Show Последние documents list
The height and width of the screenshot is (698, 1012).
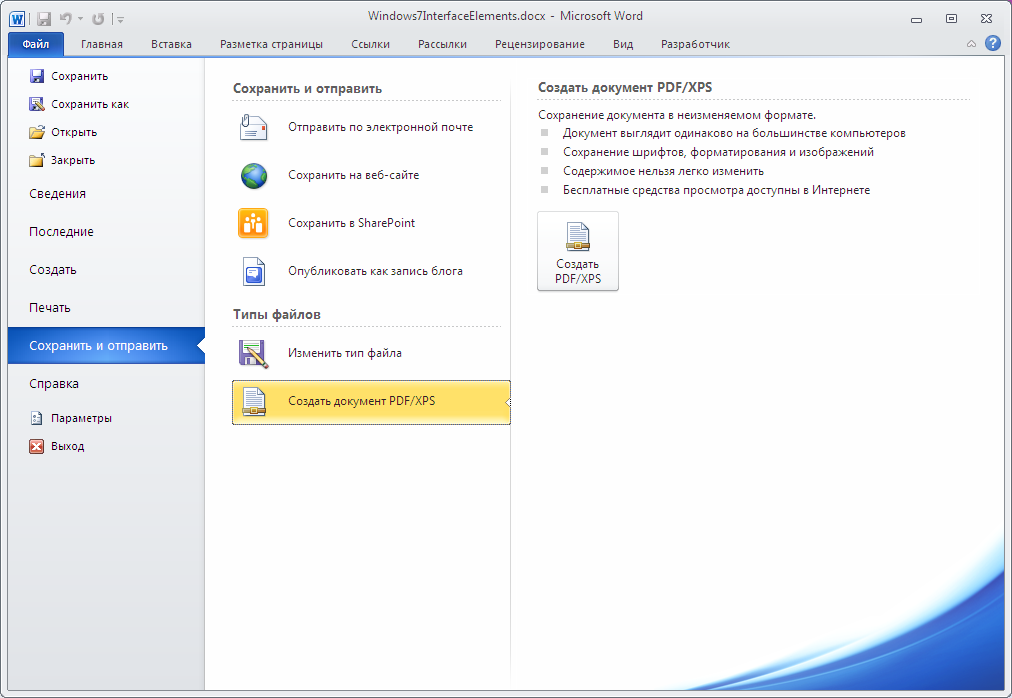(x=61, y=232)
